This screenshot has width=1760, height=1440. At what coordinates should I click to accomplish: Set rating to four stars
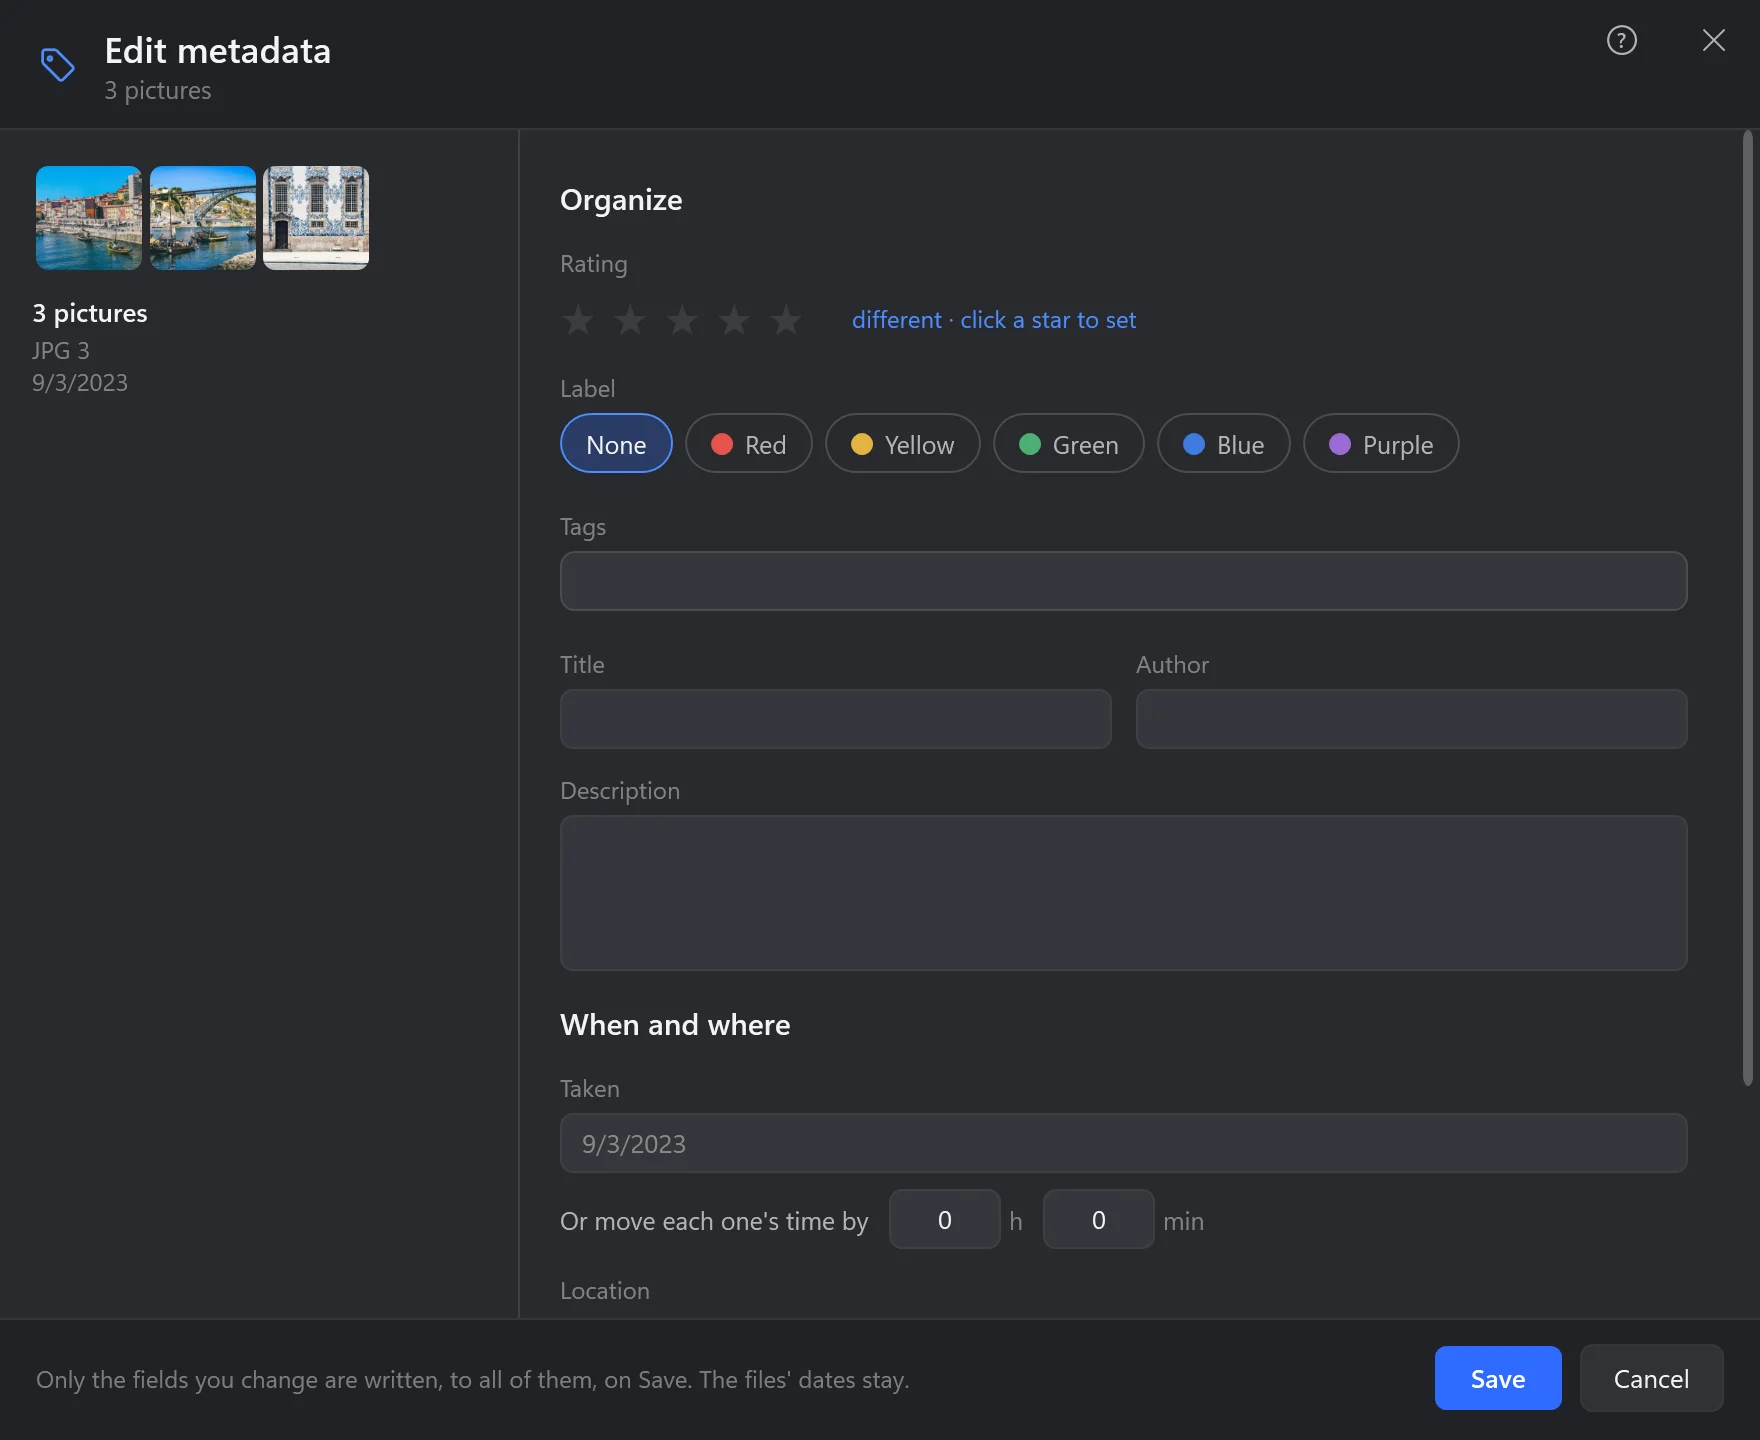tap(734, 320)
